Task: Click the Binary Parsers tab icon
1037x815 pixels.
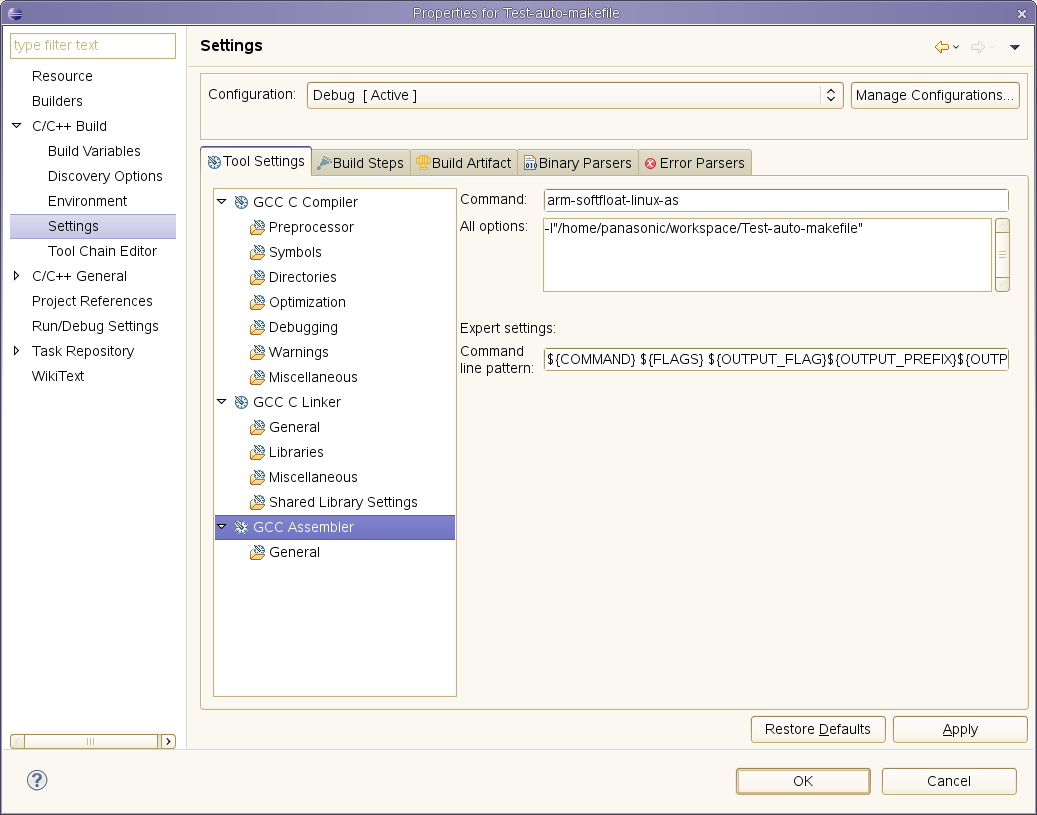Action: coord(530,163)
